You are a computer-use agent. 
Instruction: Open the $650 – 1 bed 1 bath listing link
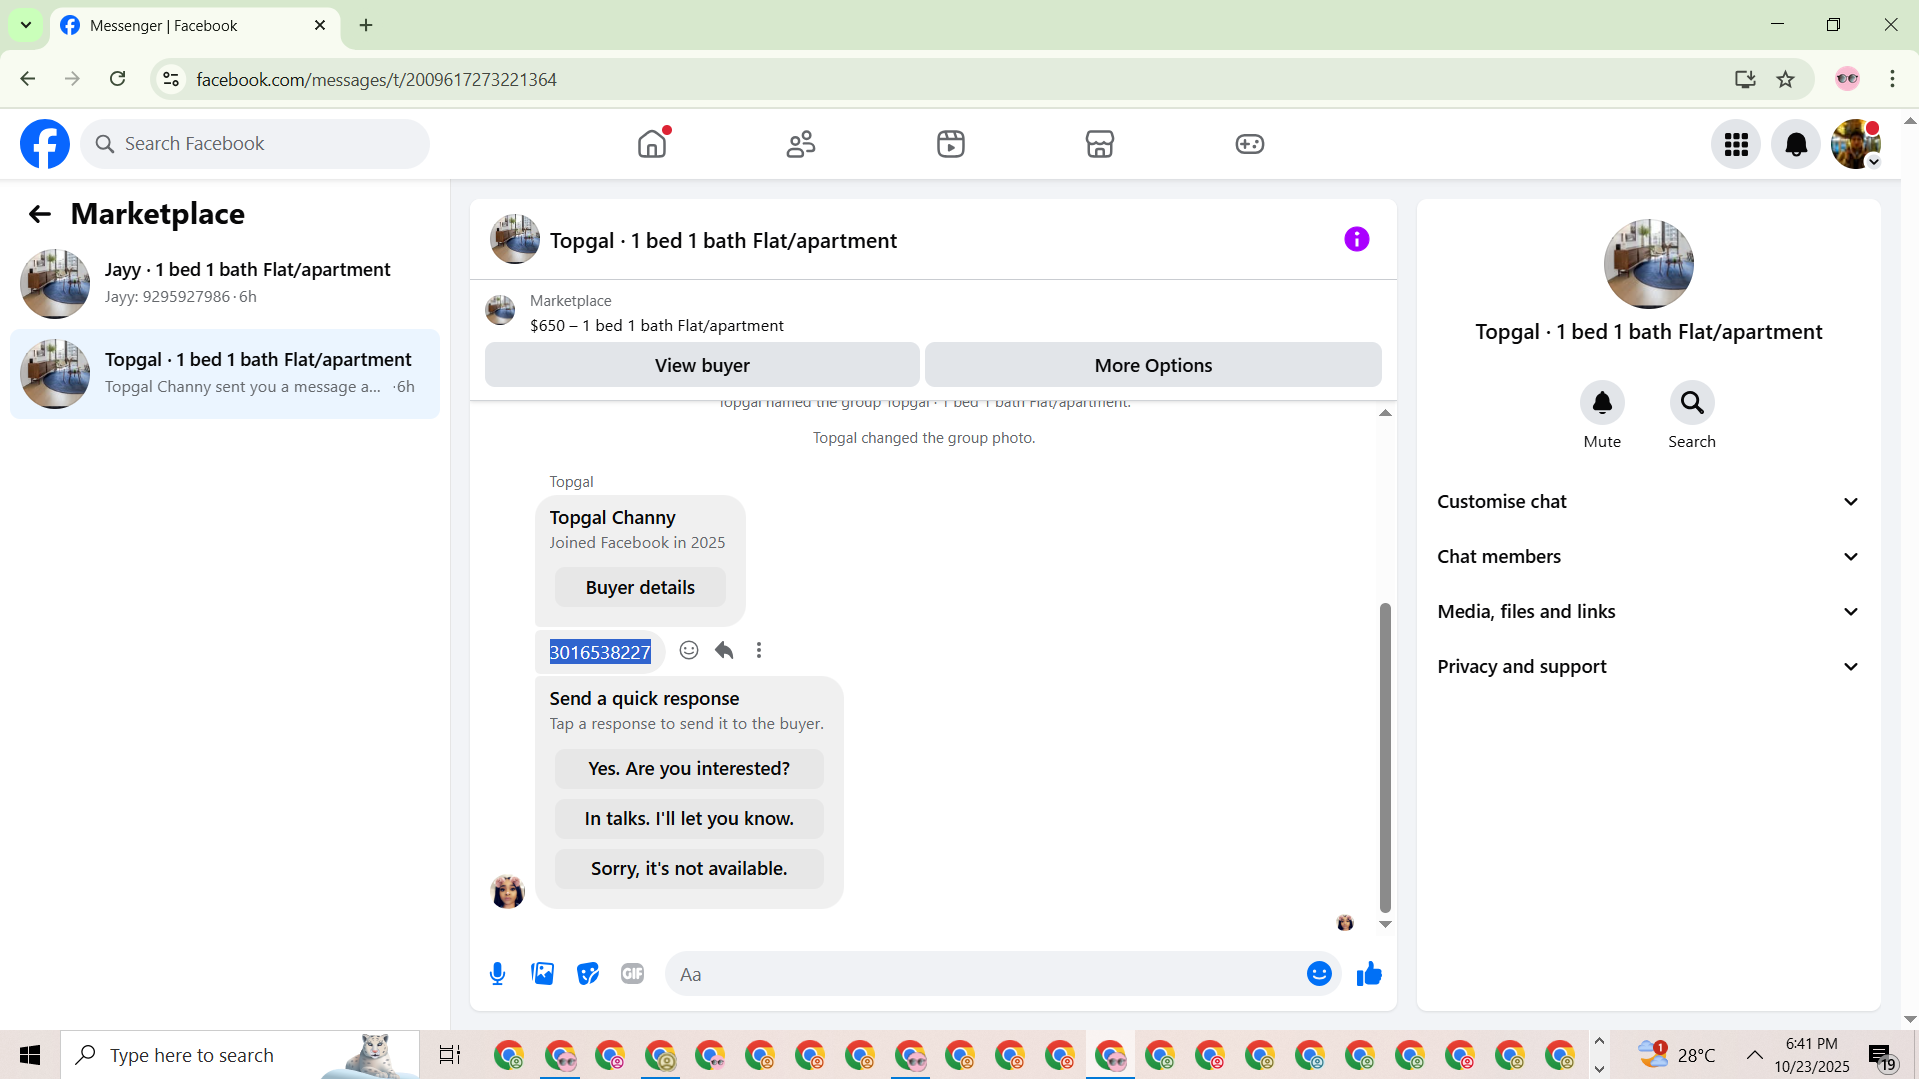tap(657, 326)
